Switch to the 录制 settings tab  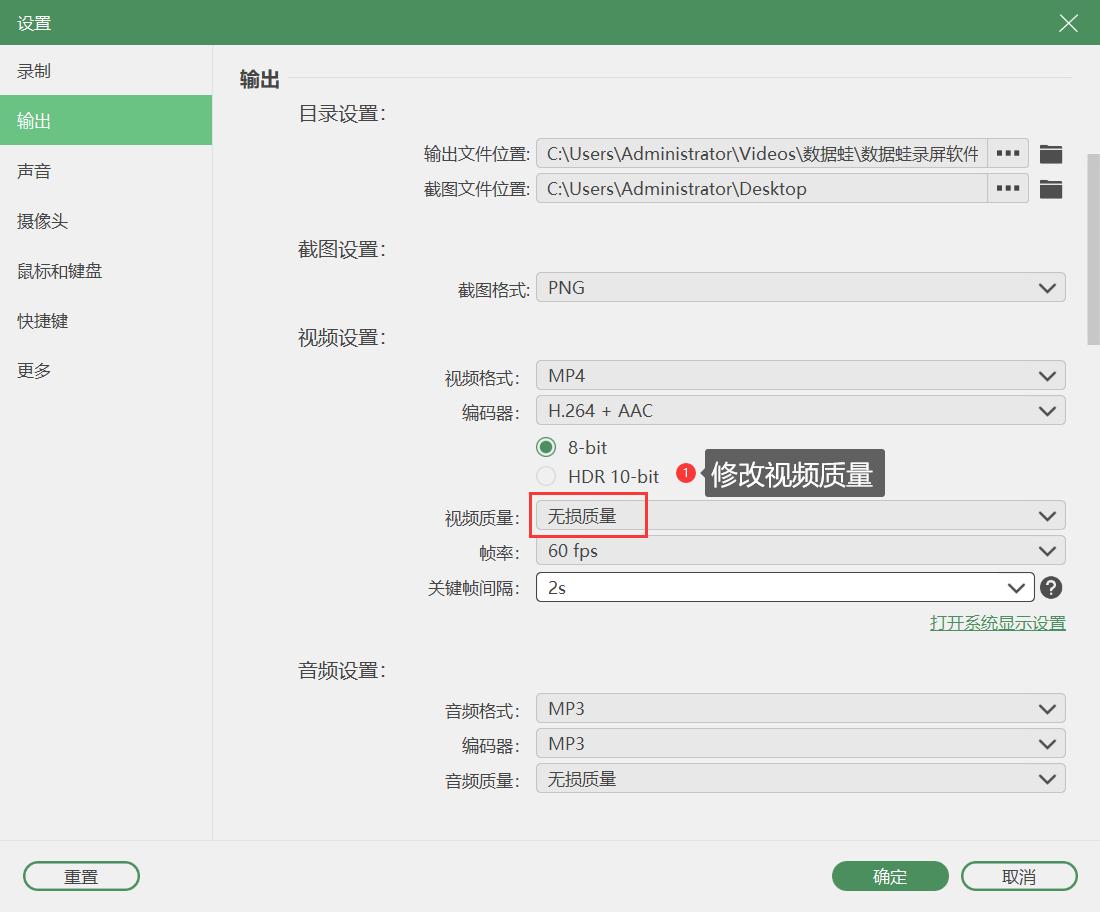tap(33, 70)
